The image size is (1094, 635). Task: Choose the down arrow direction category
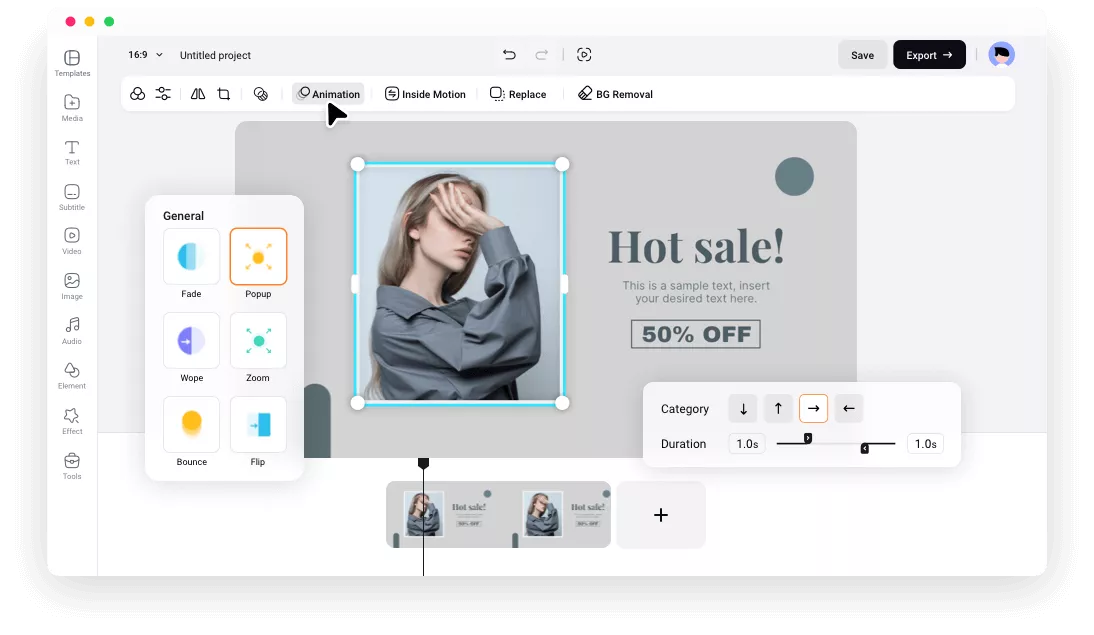click(743, 408)
